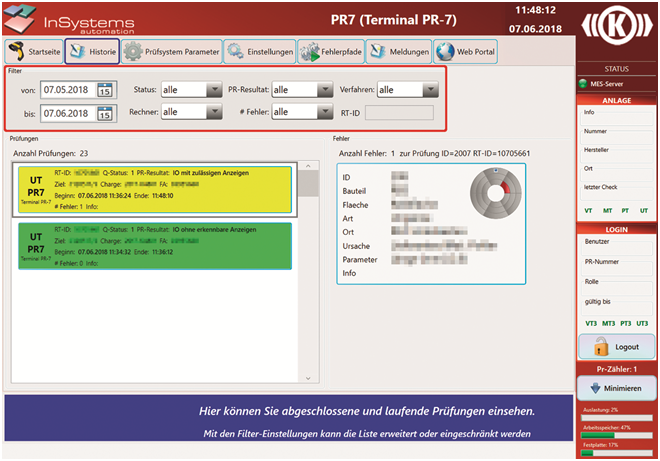Click the 'Ursache' label in Fehler panel
This screenshot has height=461, width=660.
click(x=356, y=246)
